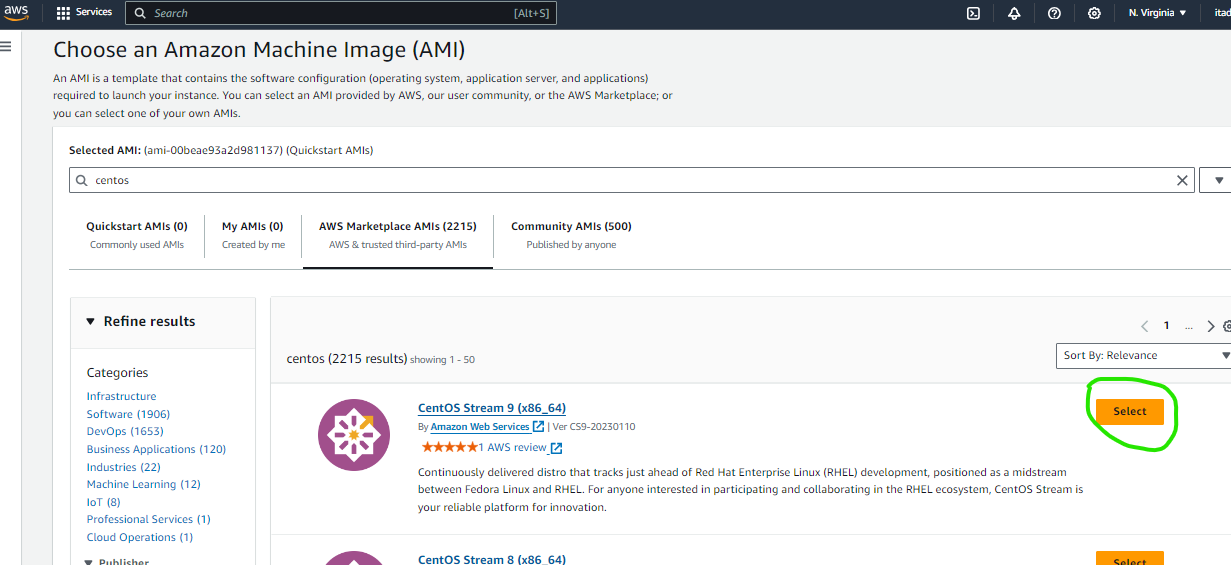This screenshot has height=565, width=1231.
Task: Open the CentOS Stream 9 (x86_64) title link
Action: click(x=492, y=408)
